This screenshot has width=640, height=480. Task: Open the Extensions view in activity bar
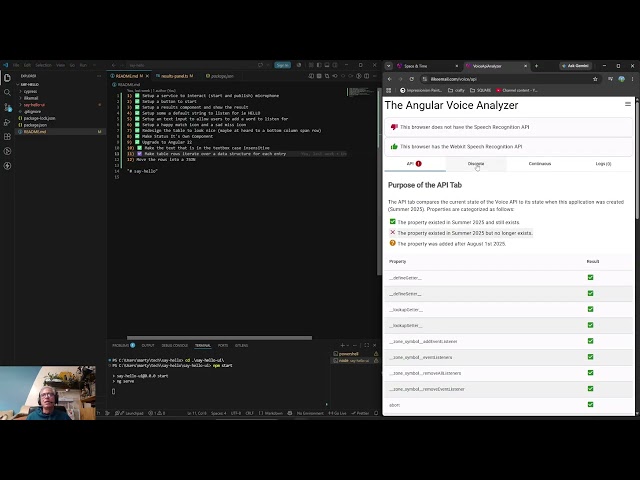(7, 137)
